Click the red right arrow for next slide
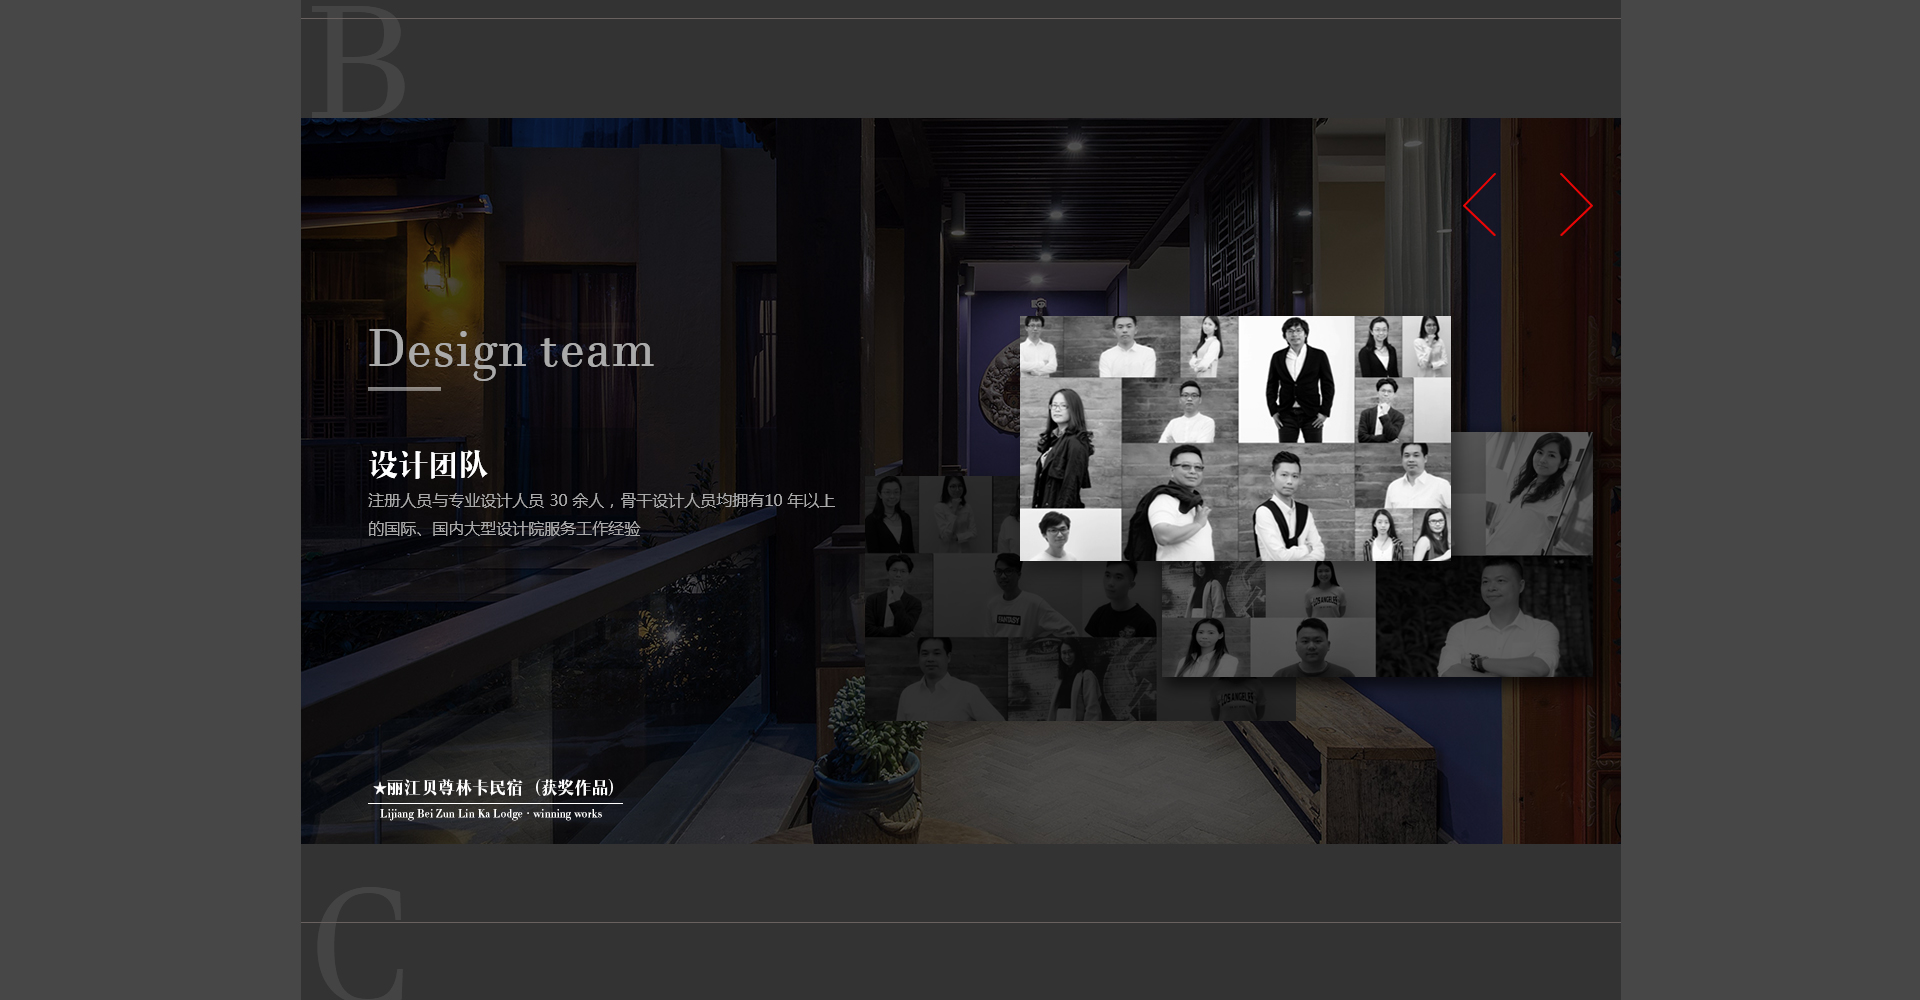This screenshot has height=1000, width=1920. pos(1575,205)
